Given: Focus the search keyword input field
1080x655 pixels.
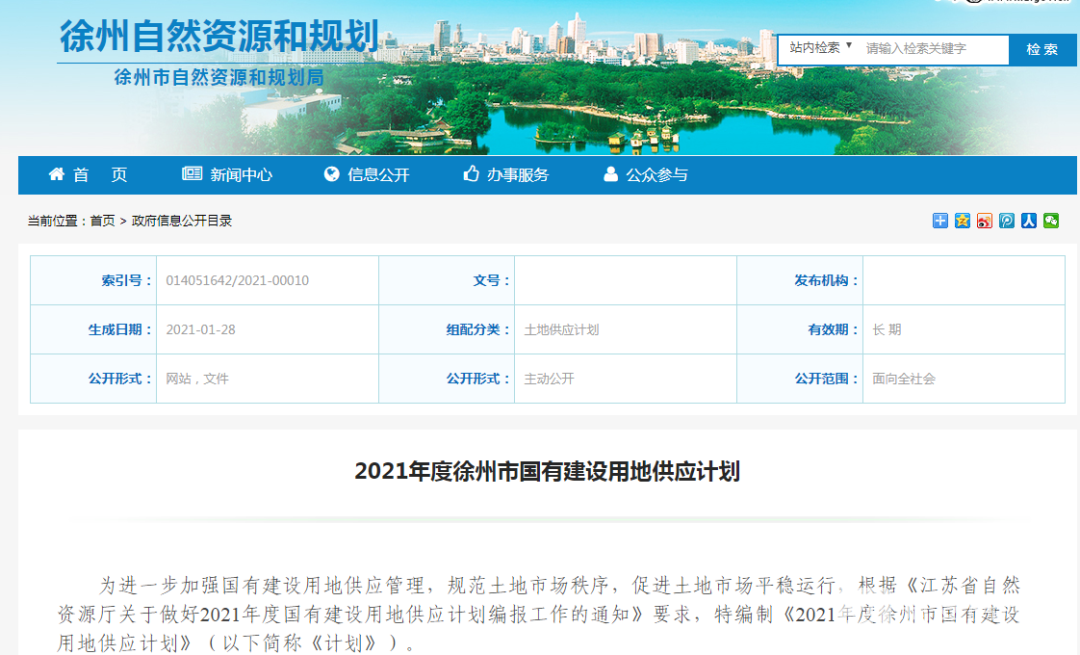Looking at the screenshot, I should pos(934,49).
